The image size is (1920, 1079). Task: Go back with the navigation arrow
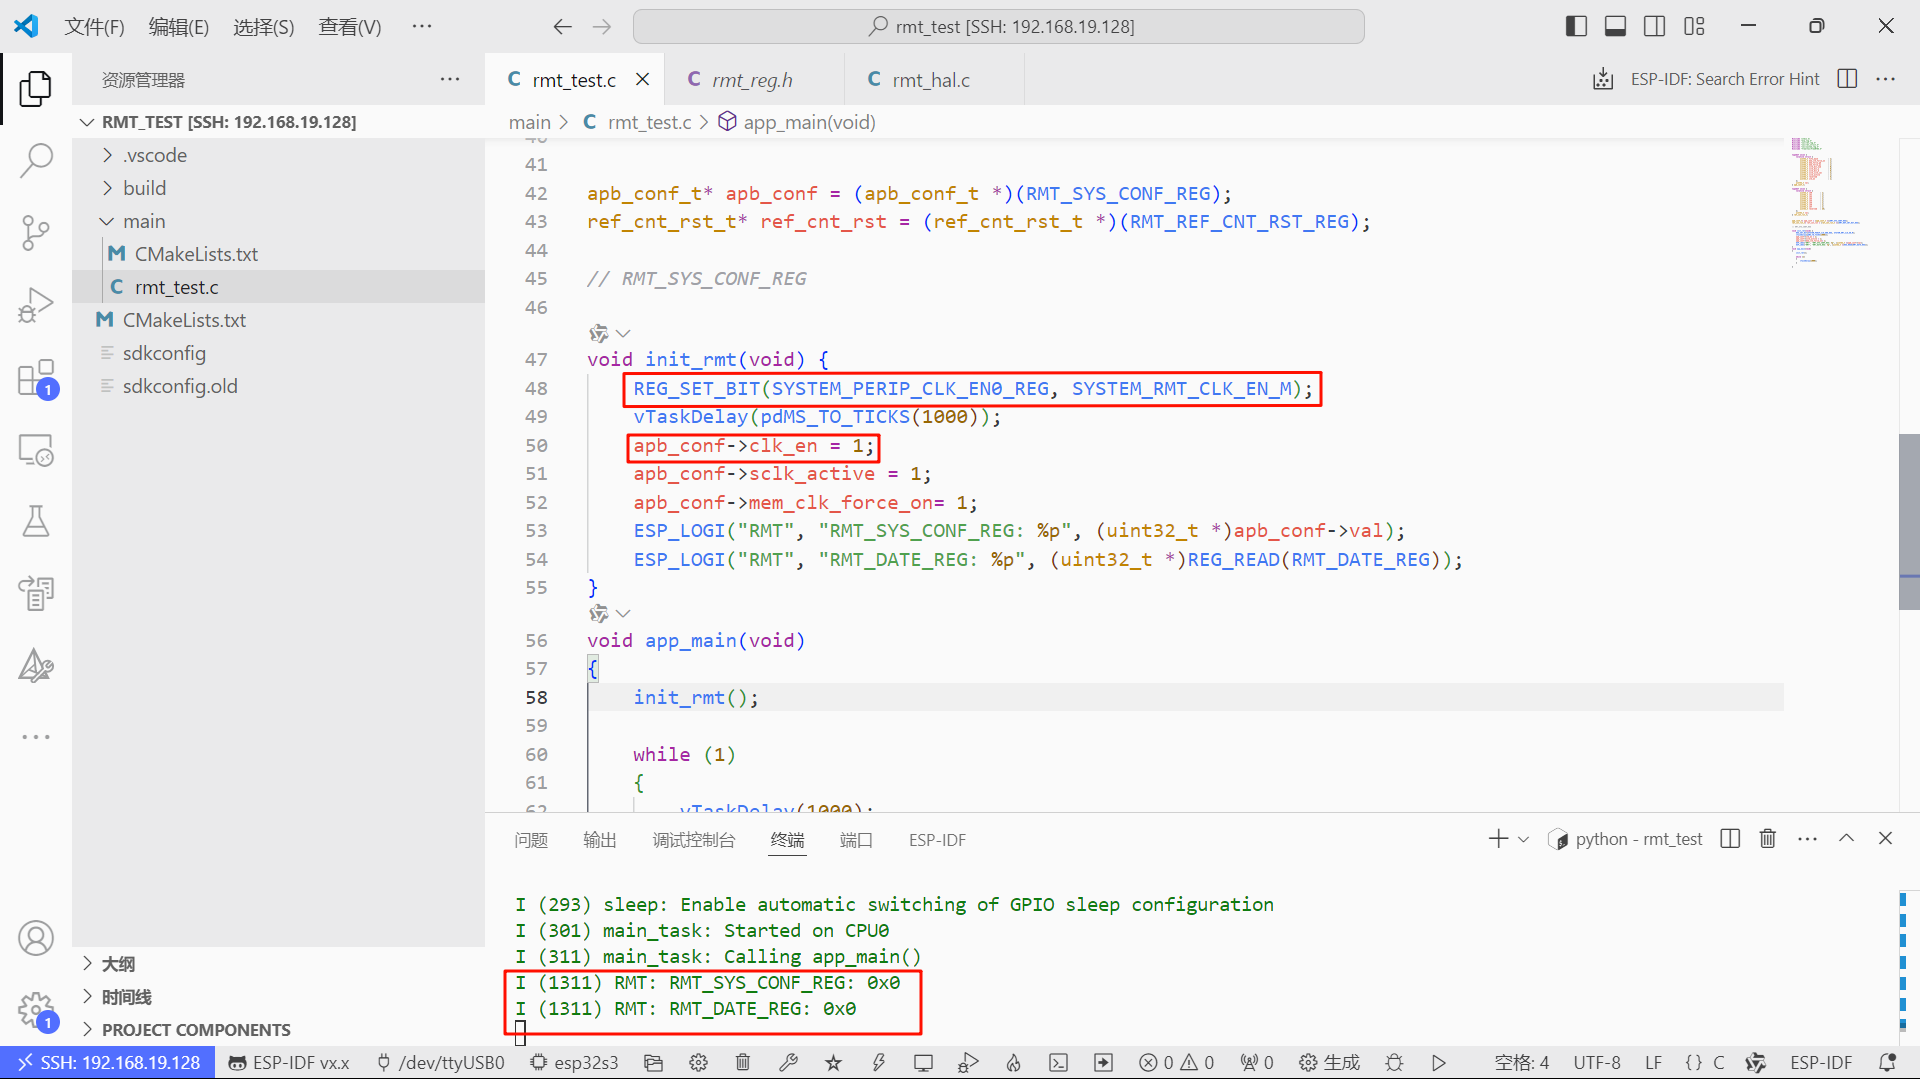(563, 27)
